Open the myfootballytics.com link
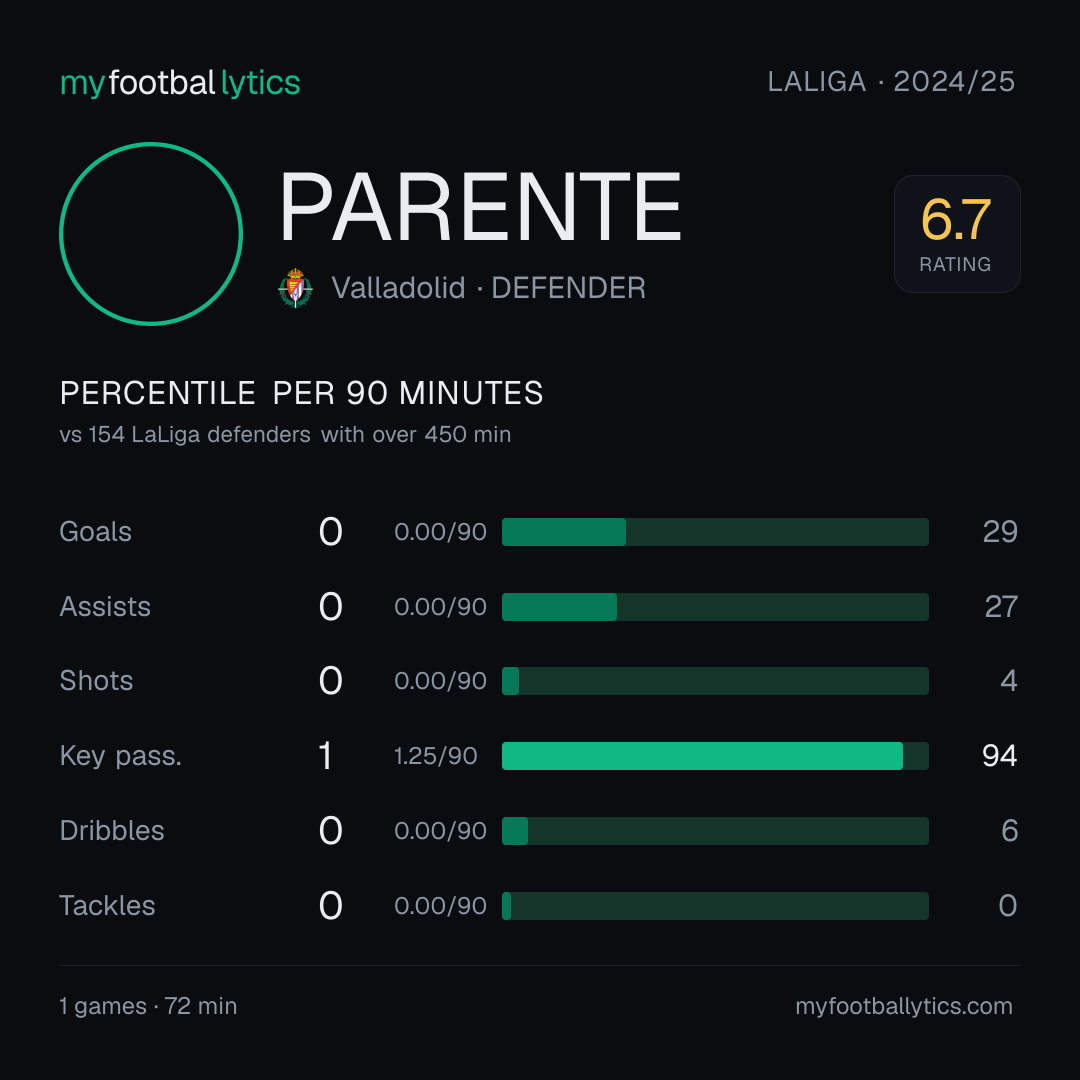This screenshot has width=1080, height=1080. [x=904, y=1006]
